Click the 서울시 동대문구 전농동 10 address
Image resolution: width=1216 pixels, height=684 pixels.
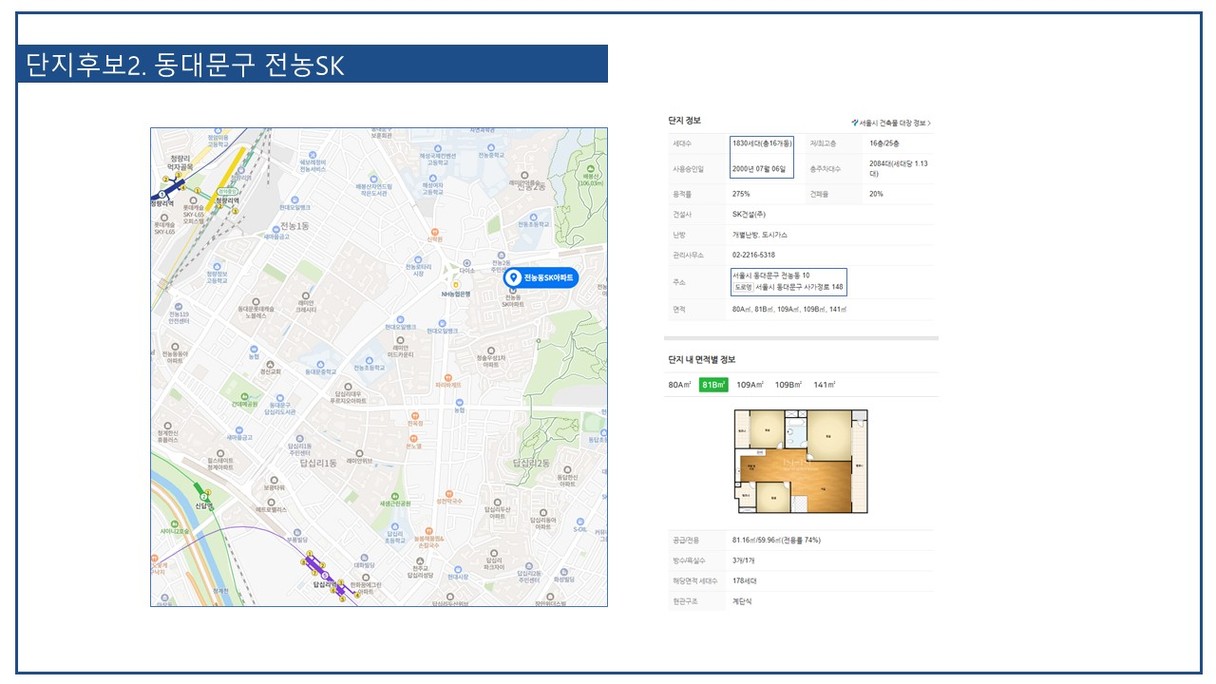771,275
